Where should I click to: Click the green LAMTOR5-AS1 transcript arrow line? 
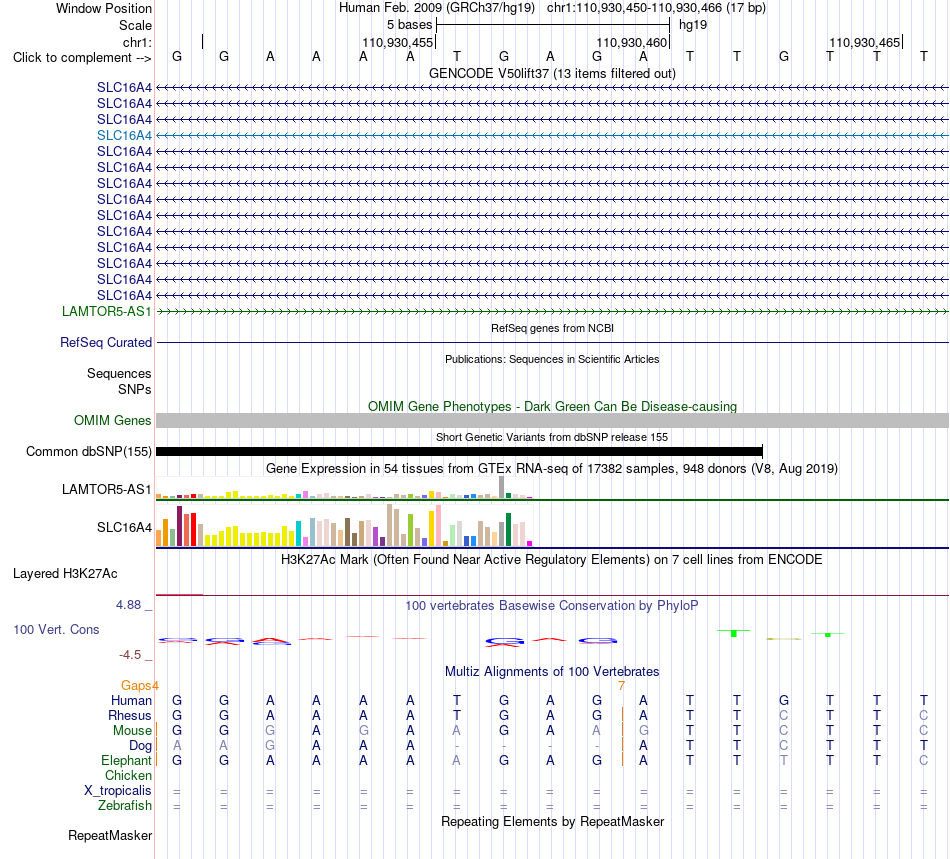point(552,311)
